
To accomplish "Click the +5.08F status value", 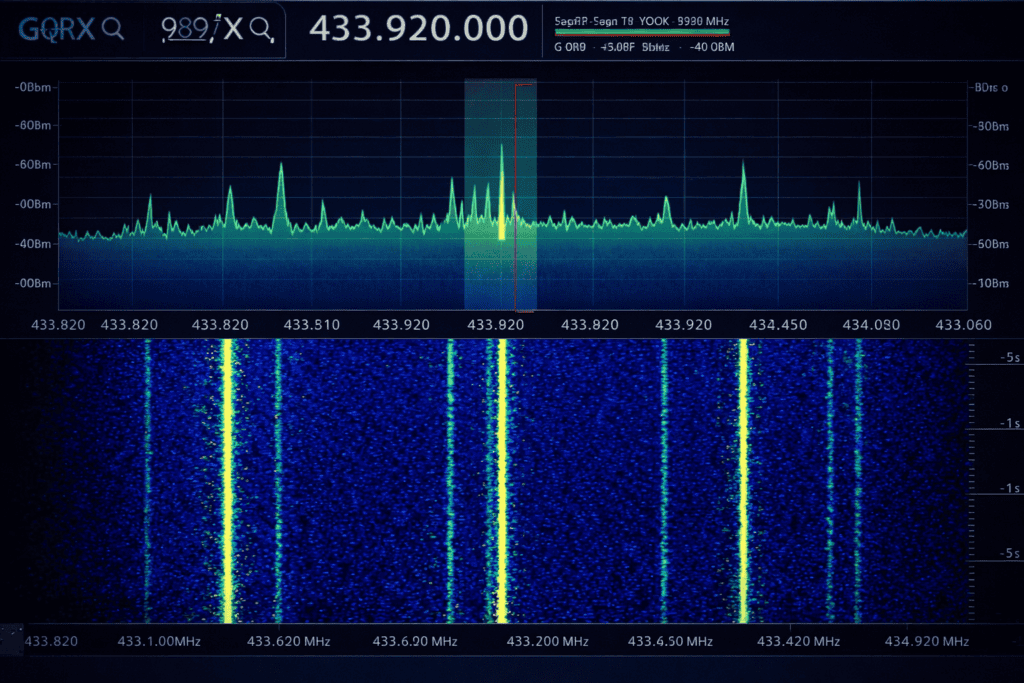I will (617, 47).
